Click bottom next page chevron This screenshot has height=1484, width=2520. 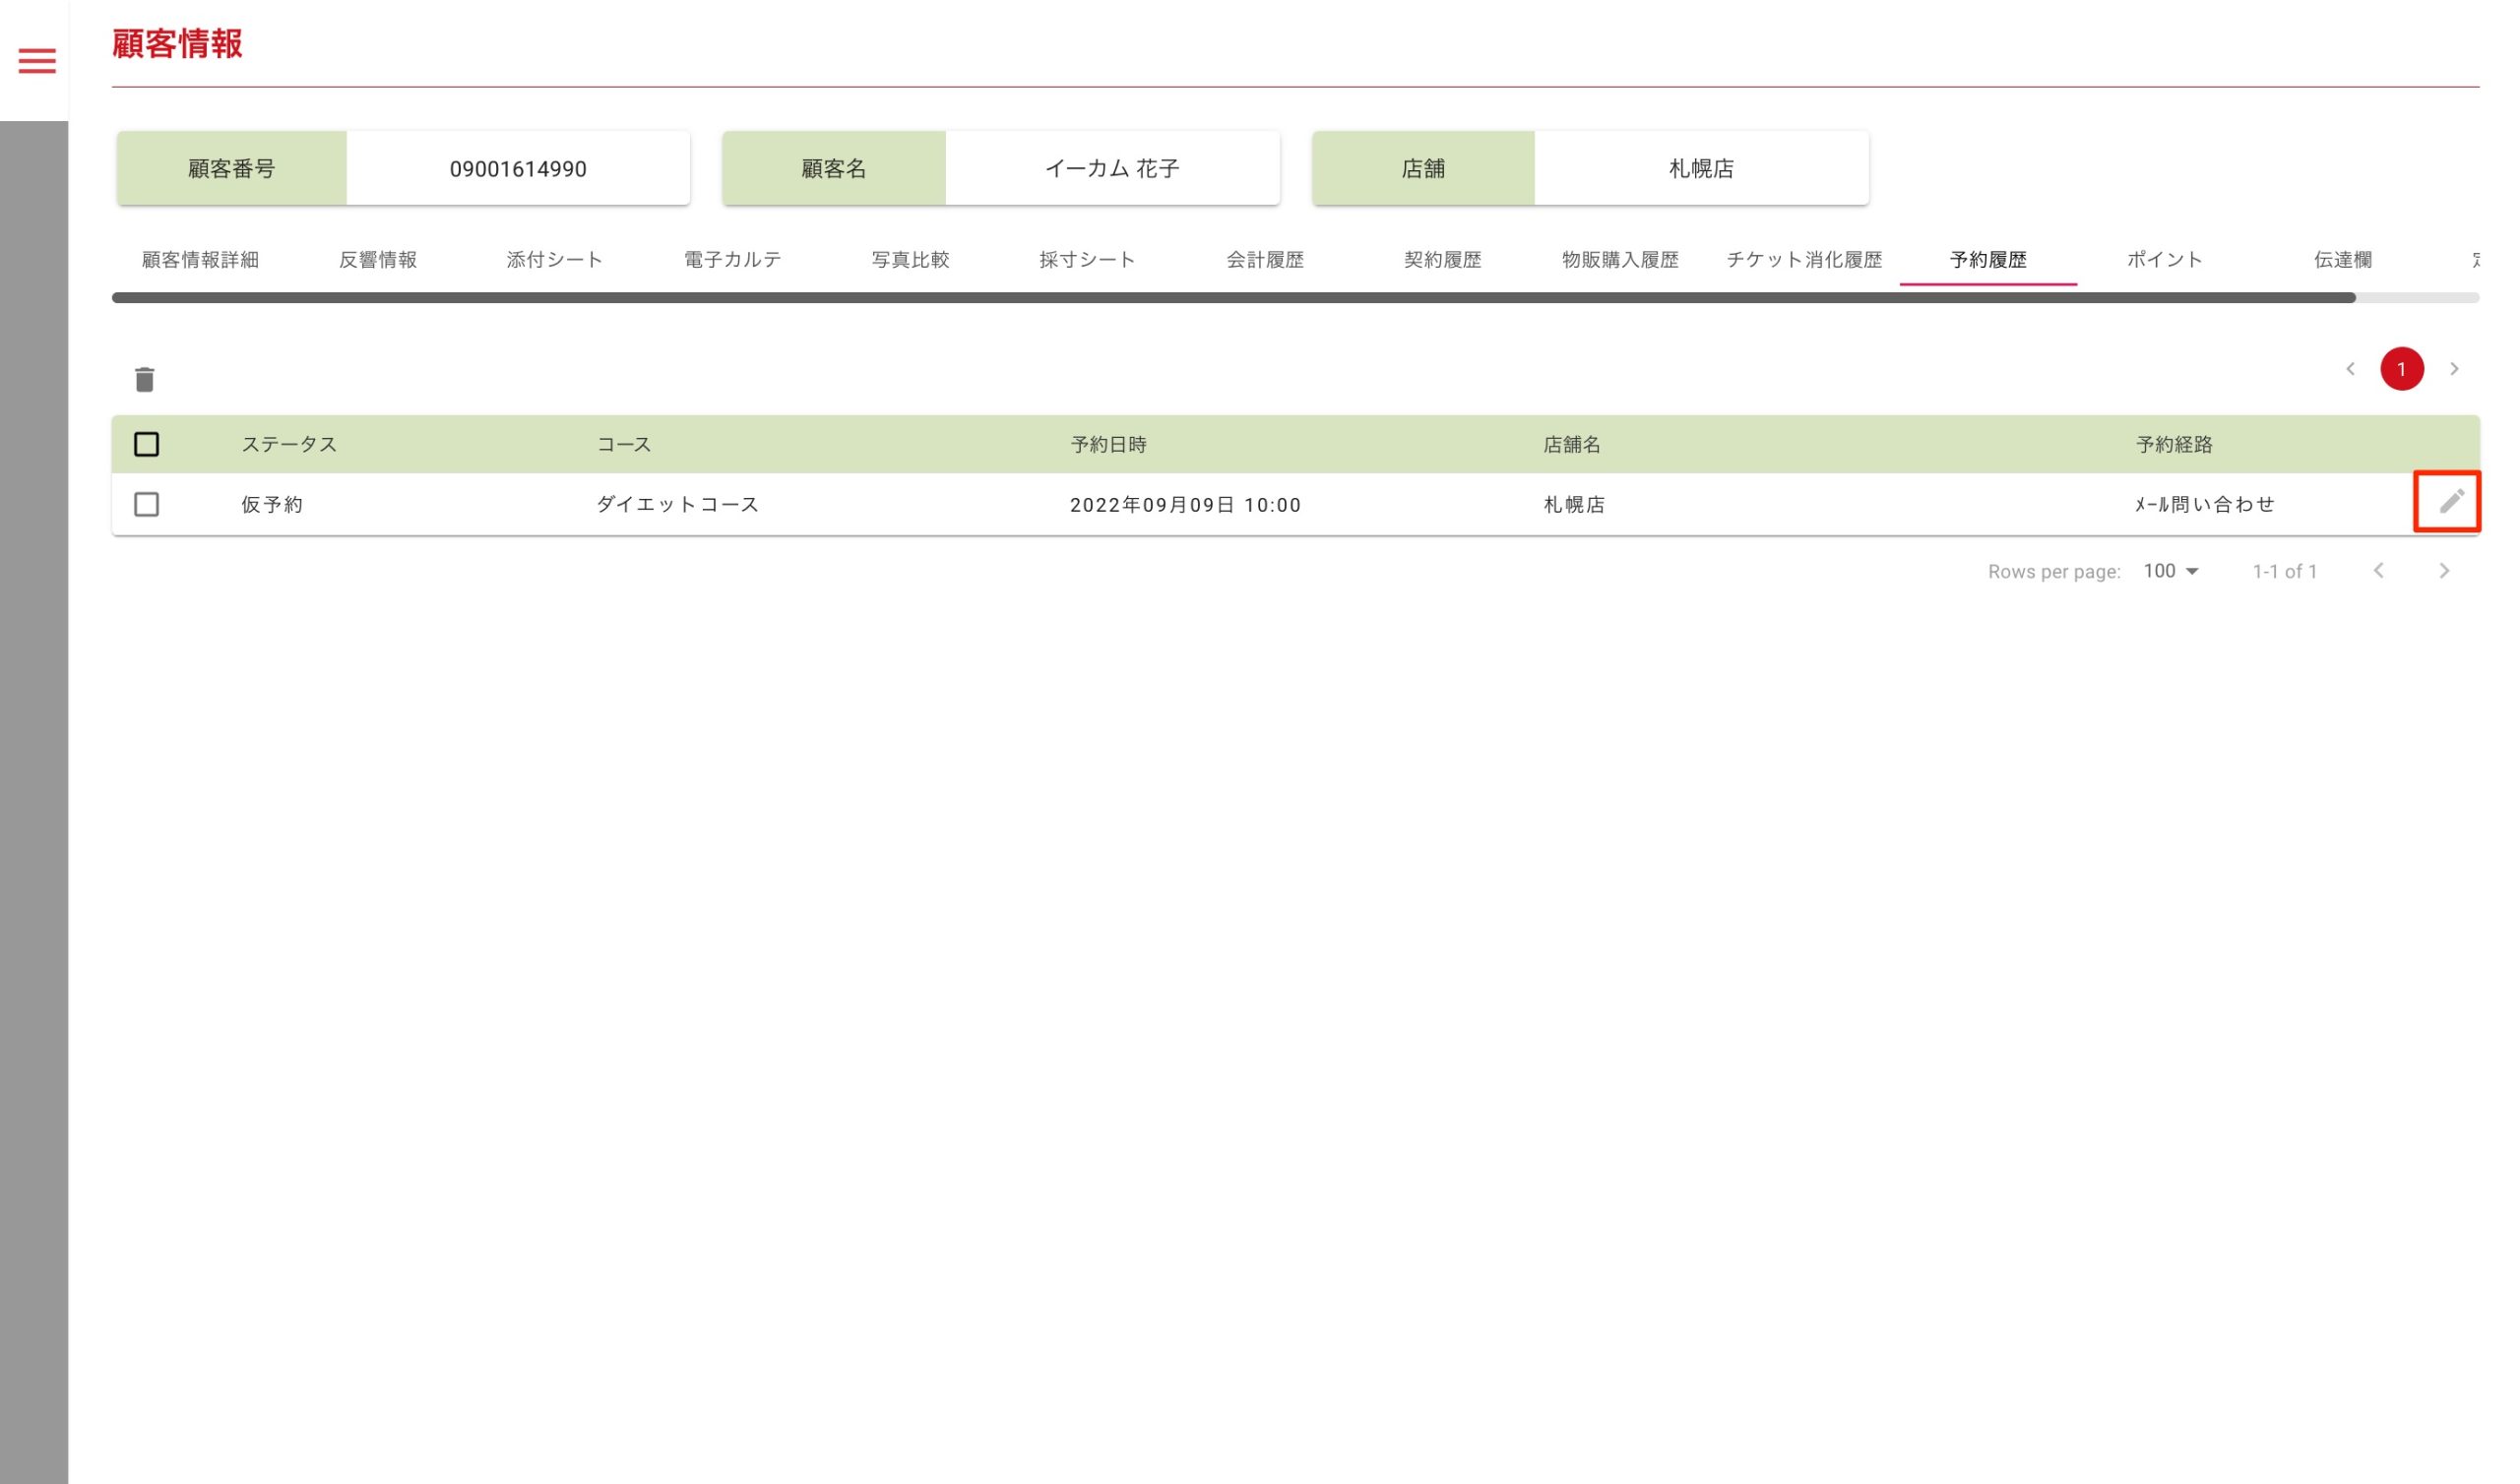click(2444, 571)
